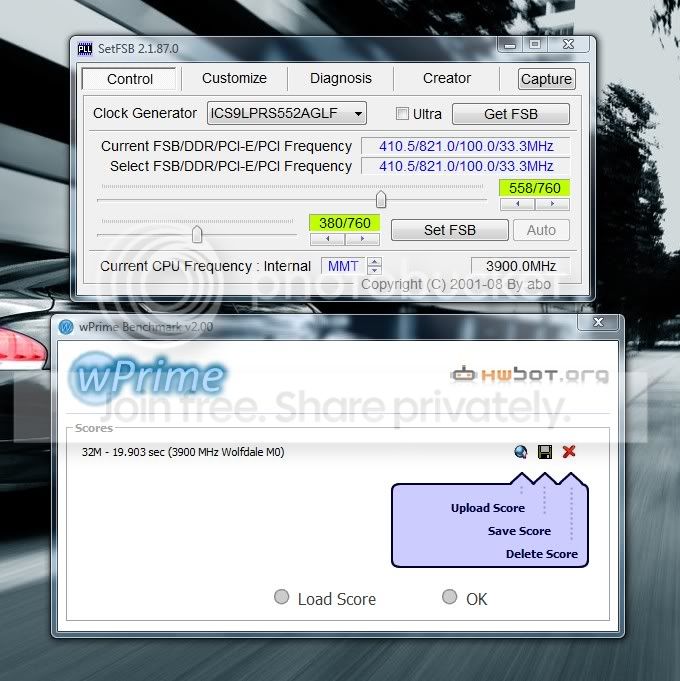Image resolution: width=680 pixels, height=681 pixels.
Task: Step the CPU frequency mode spinner up
Action: pos(374,261)
